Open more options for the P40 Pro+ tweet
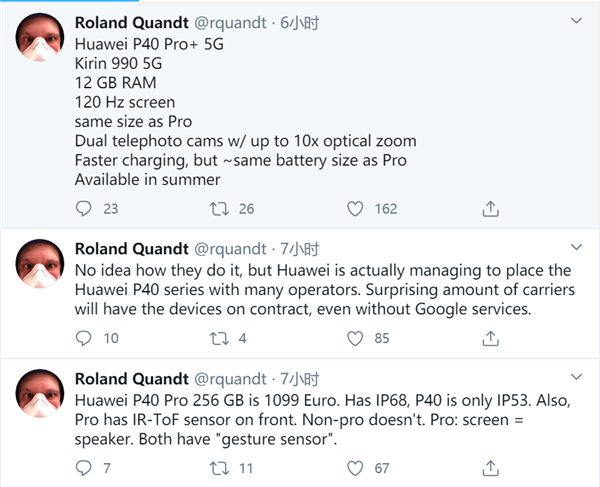The width and height of the screenshot is (600, 487). [575, 19]
